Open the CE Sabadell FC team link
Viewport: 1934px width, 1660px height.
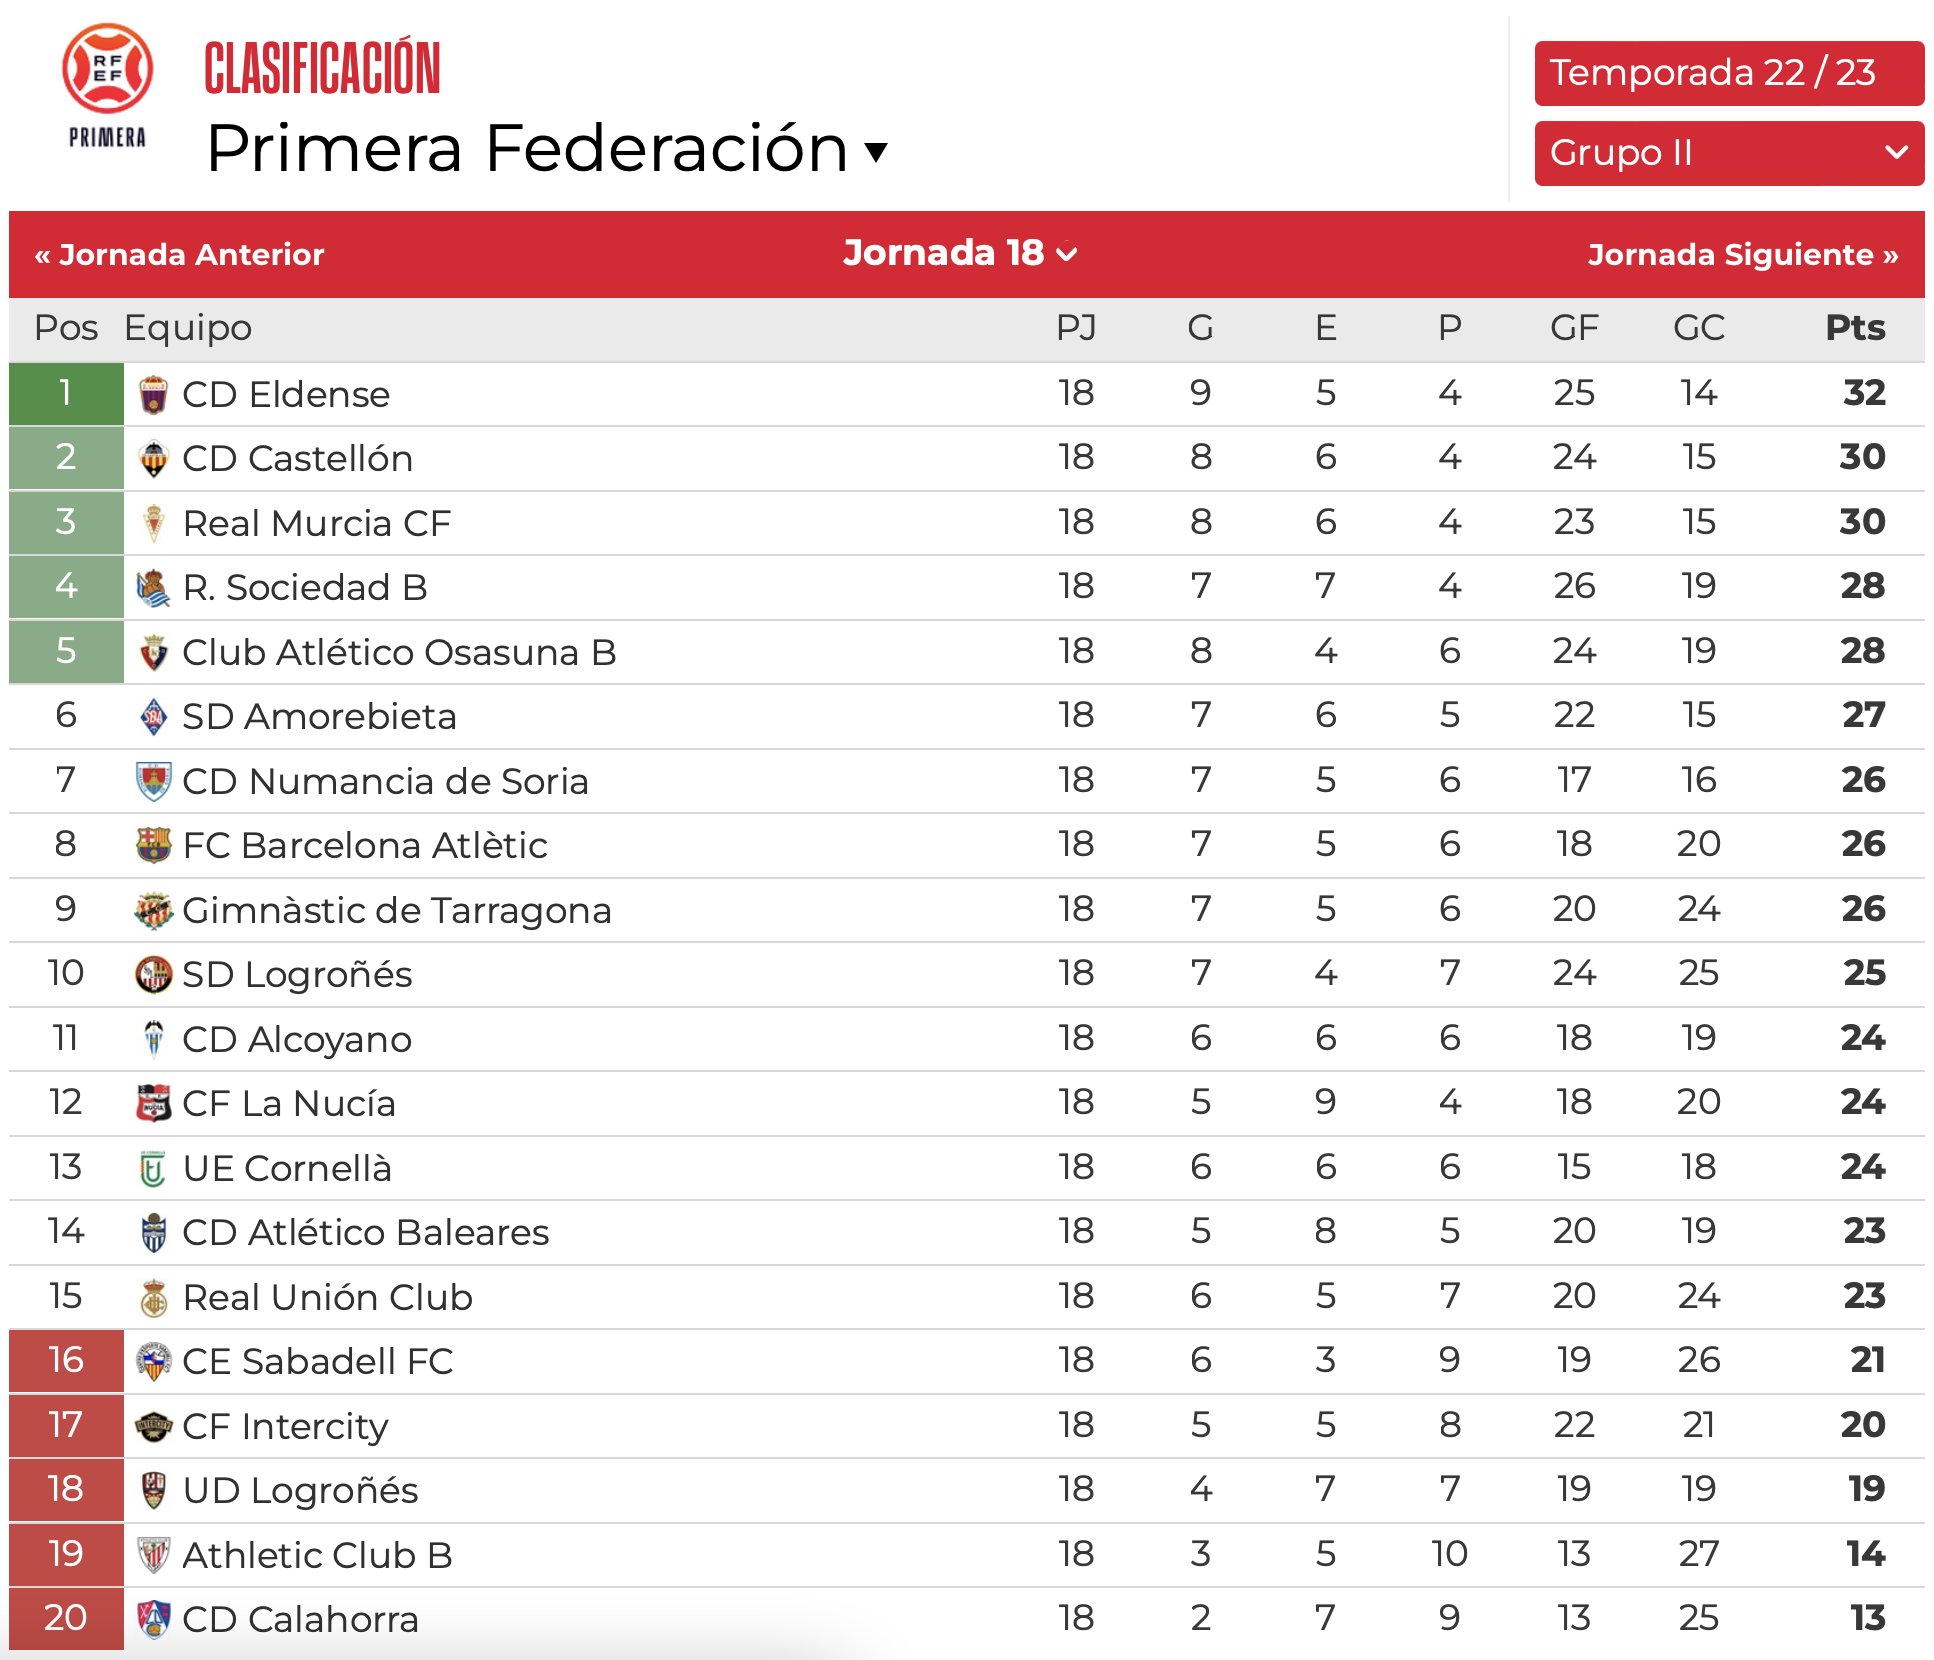click(318, 1361)
